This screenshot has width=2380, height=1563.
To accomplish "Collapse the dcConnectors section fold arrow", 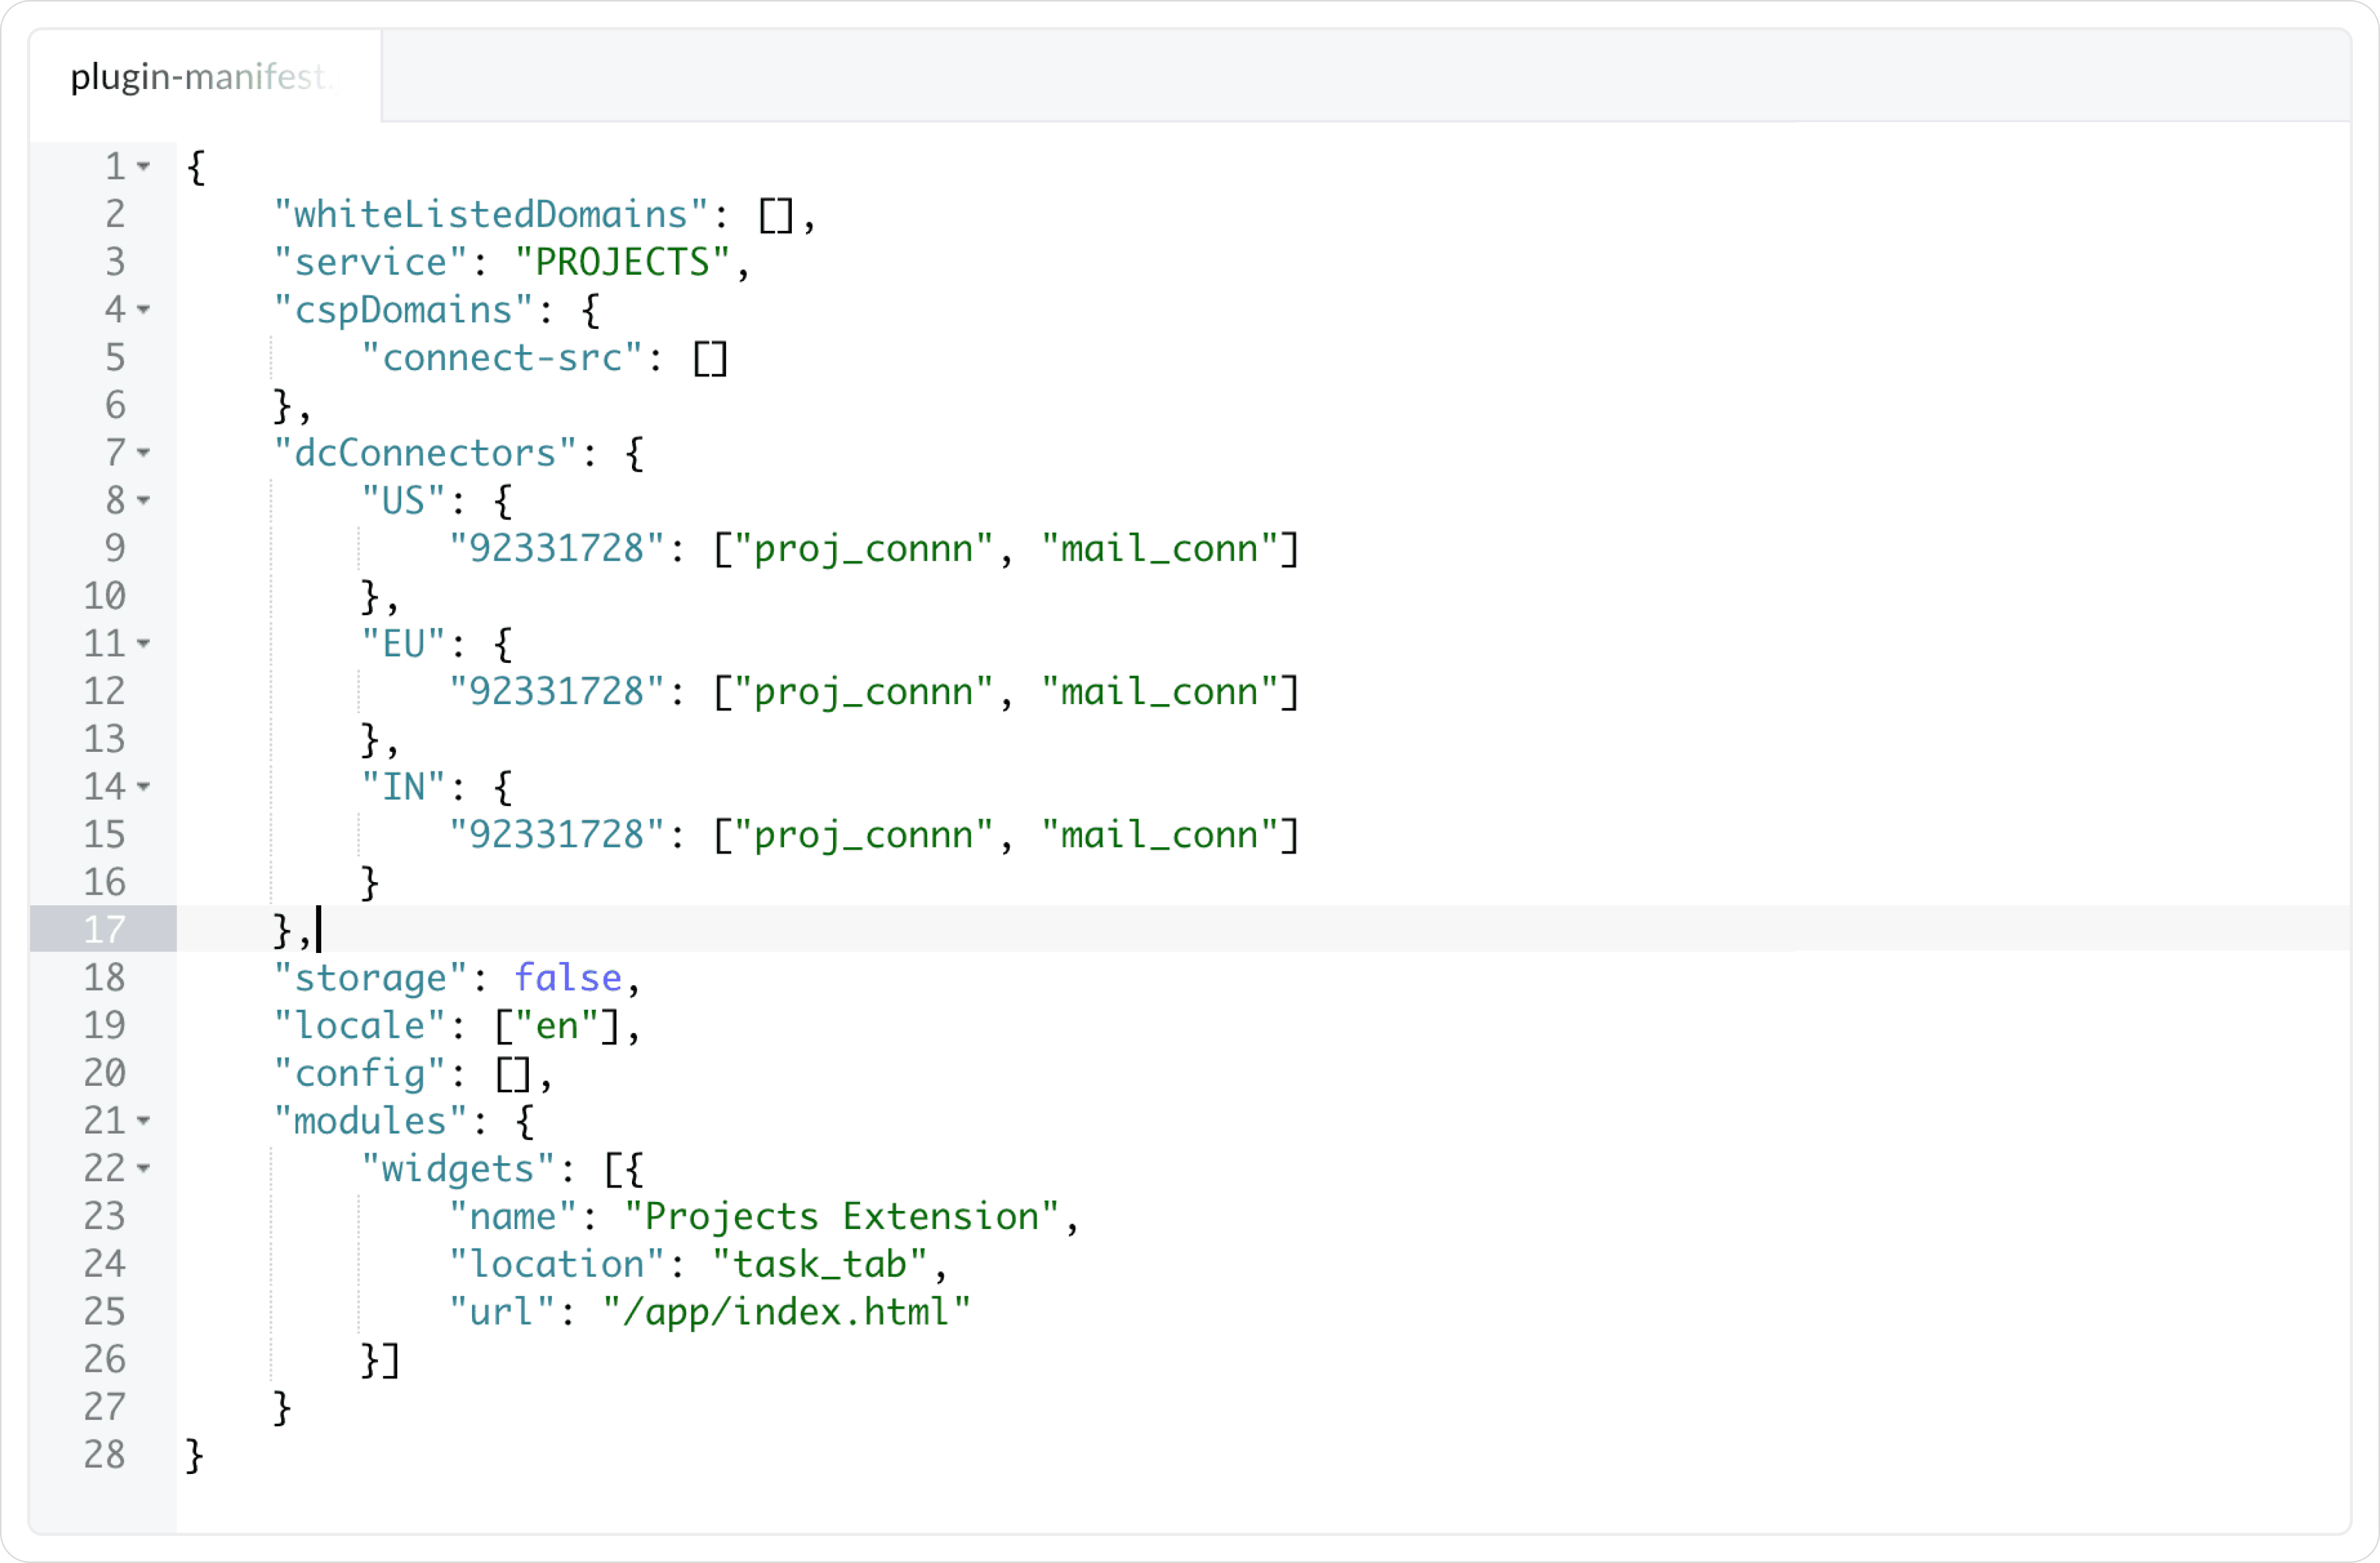I will pos(144,453).
